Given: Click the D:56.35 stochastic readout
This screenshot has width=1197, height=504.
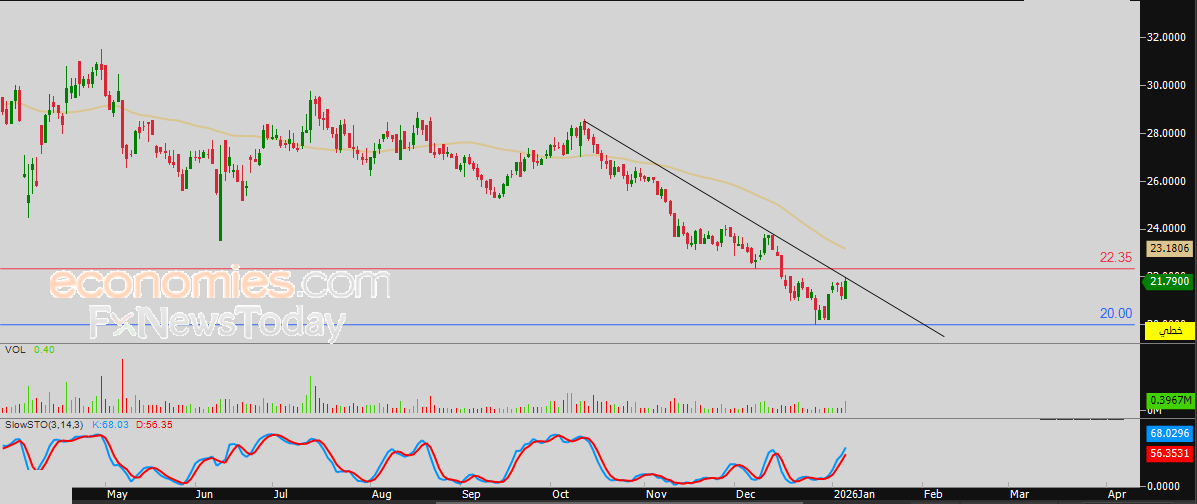Looking at the screenshot, I should 154,424.
